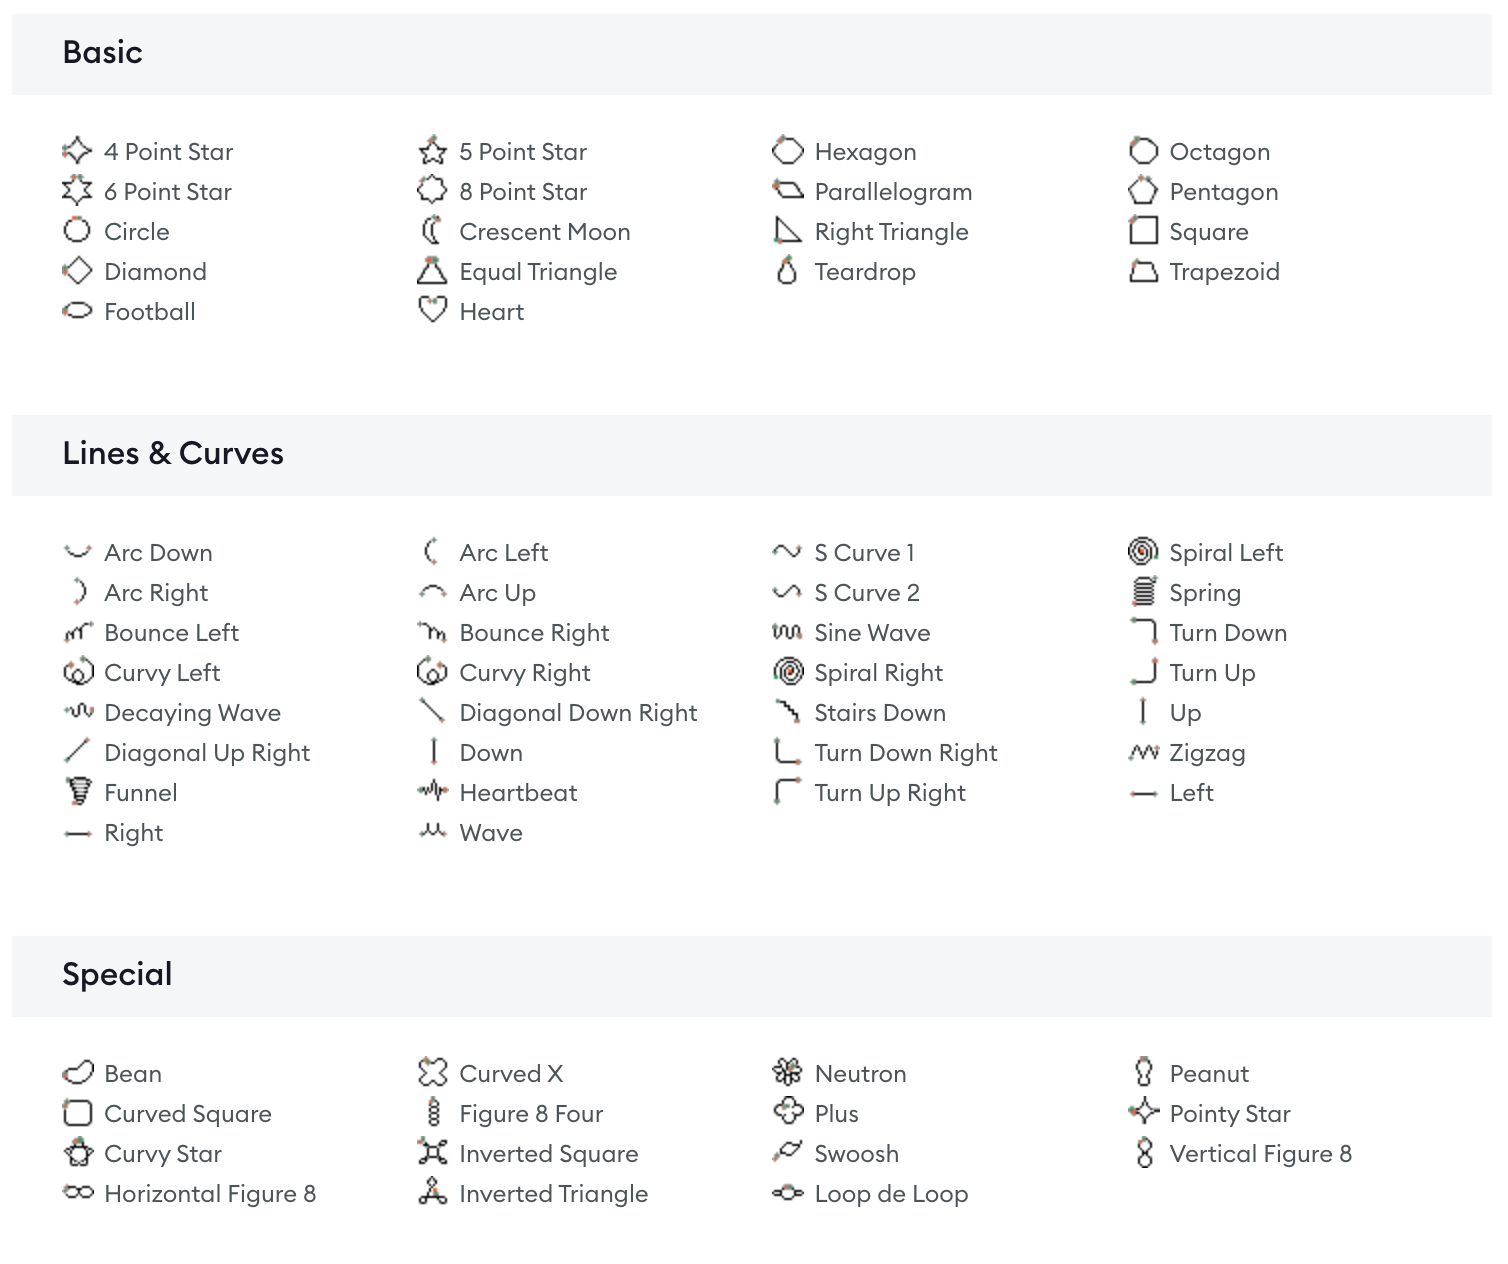The width and height of the screenshot is (1508, 1264).
Task: Select the Curvy Left path icon
Action: click(77, 672)
